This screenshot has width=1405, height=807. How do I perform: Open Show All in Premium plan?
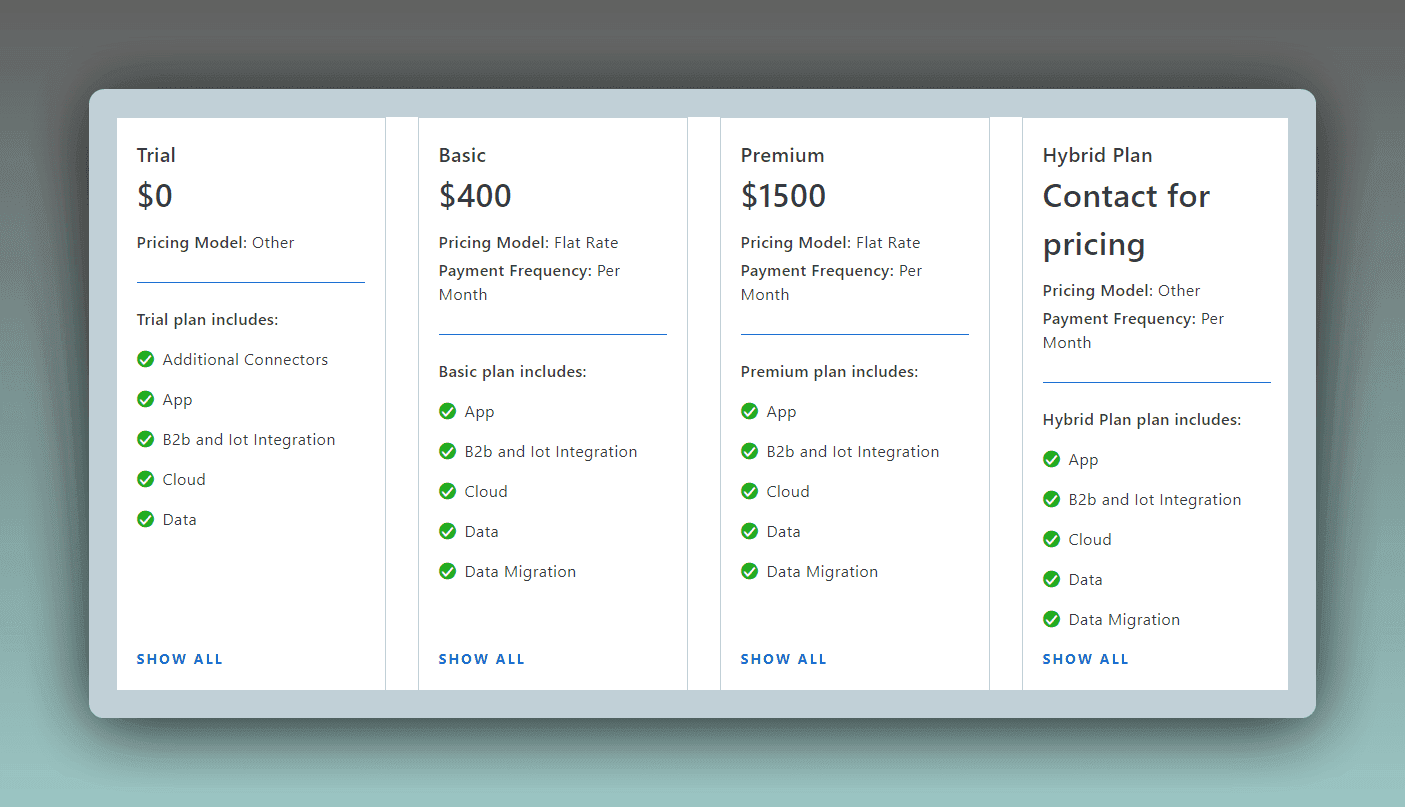click(x=784, y=659)
